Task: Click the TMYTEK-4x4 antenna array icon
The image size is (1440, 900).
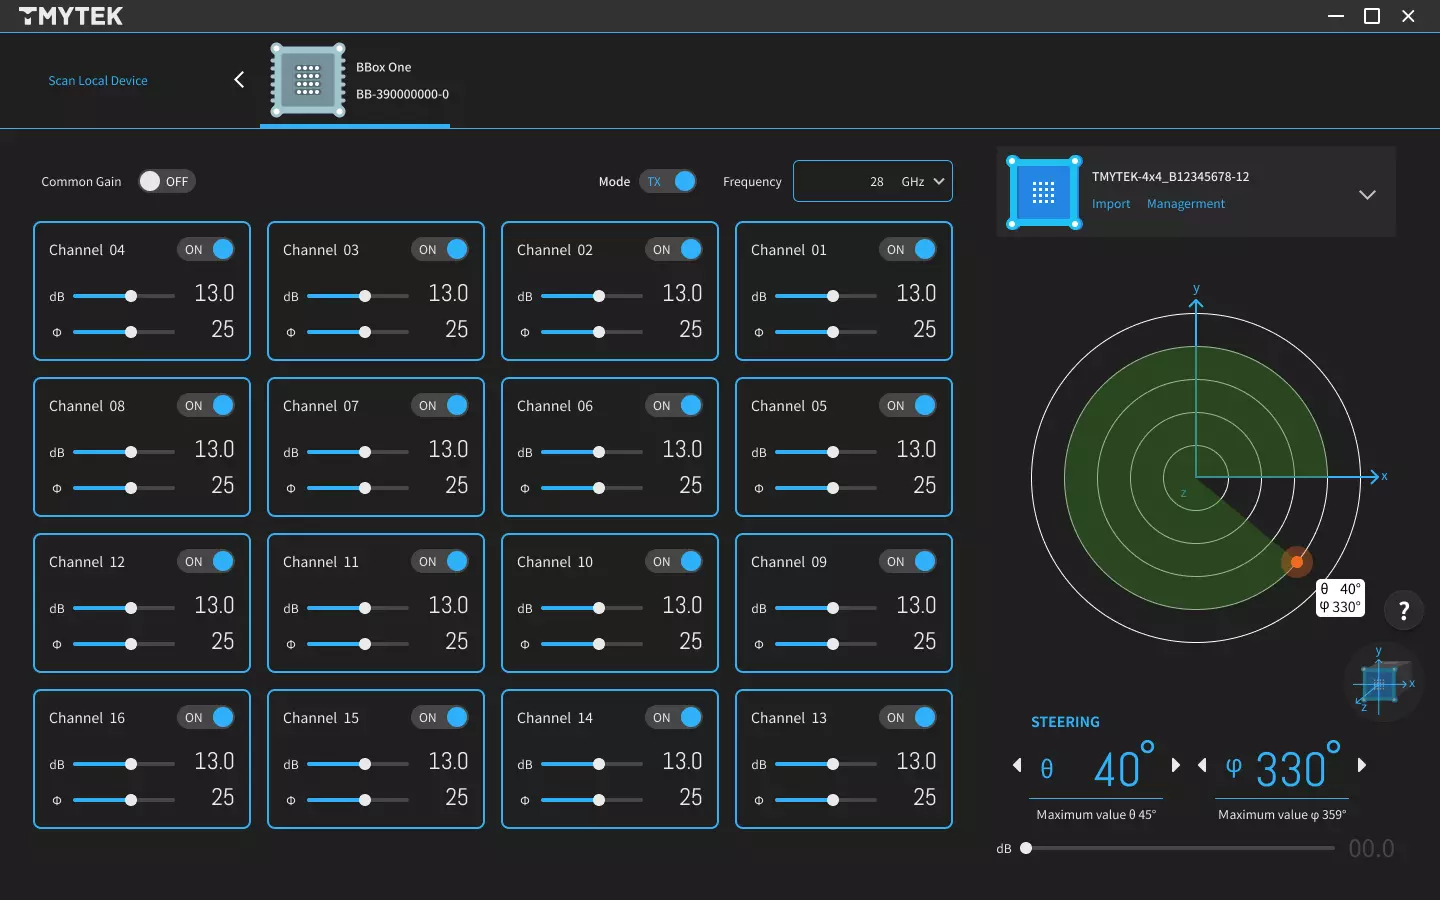Action: pos(1044,192)
